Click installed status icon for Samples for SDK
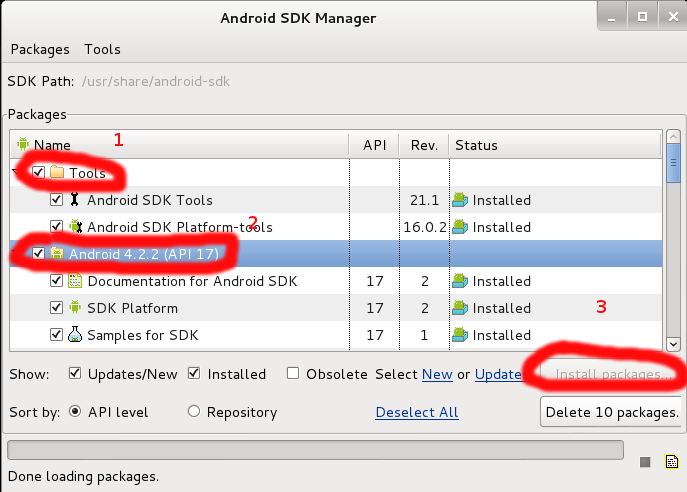This screenshot has height=492, width=687. click(x=460, y=335)
